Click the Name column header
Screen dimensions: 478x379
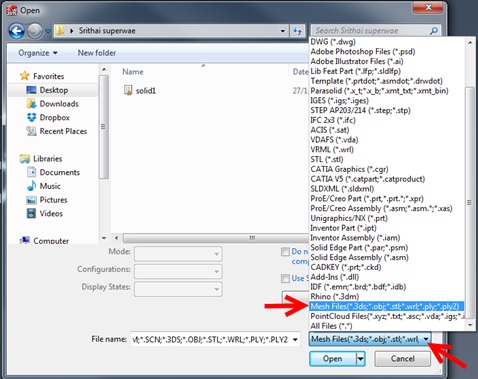[x=133, y=72]
